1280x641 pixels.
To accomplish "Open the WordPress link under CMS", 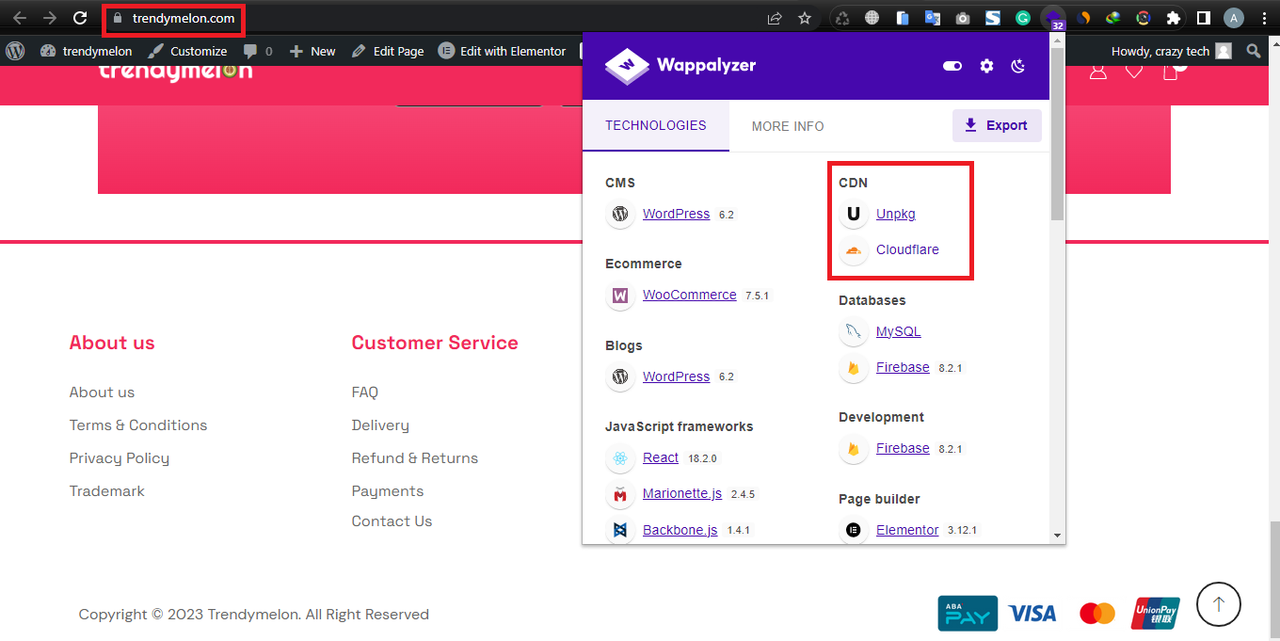I will [x=676, y=214].
